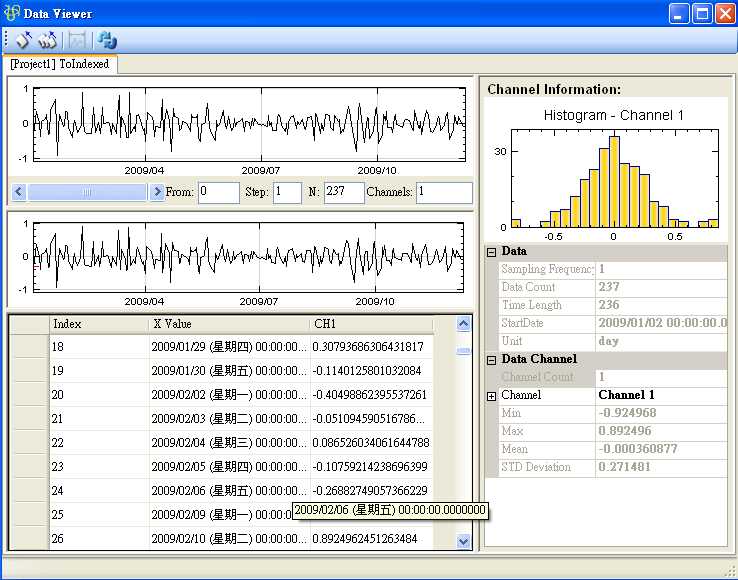
Task: Click the table's scroll down arrow
Action: click(463, 540)
